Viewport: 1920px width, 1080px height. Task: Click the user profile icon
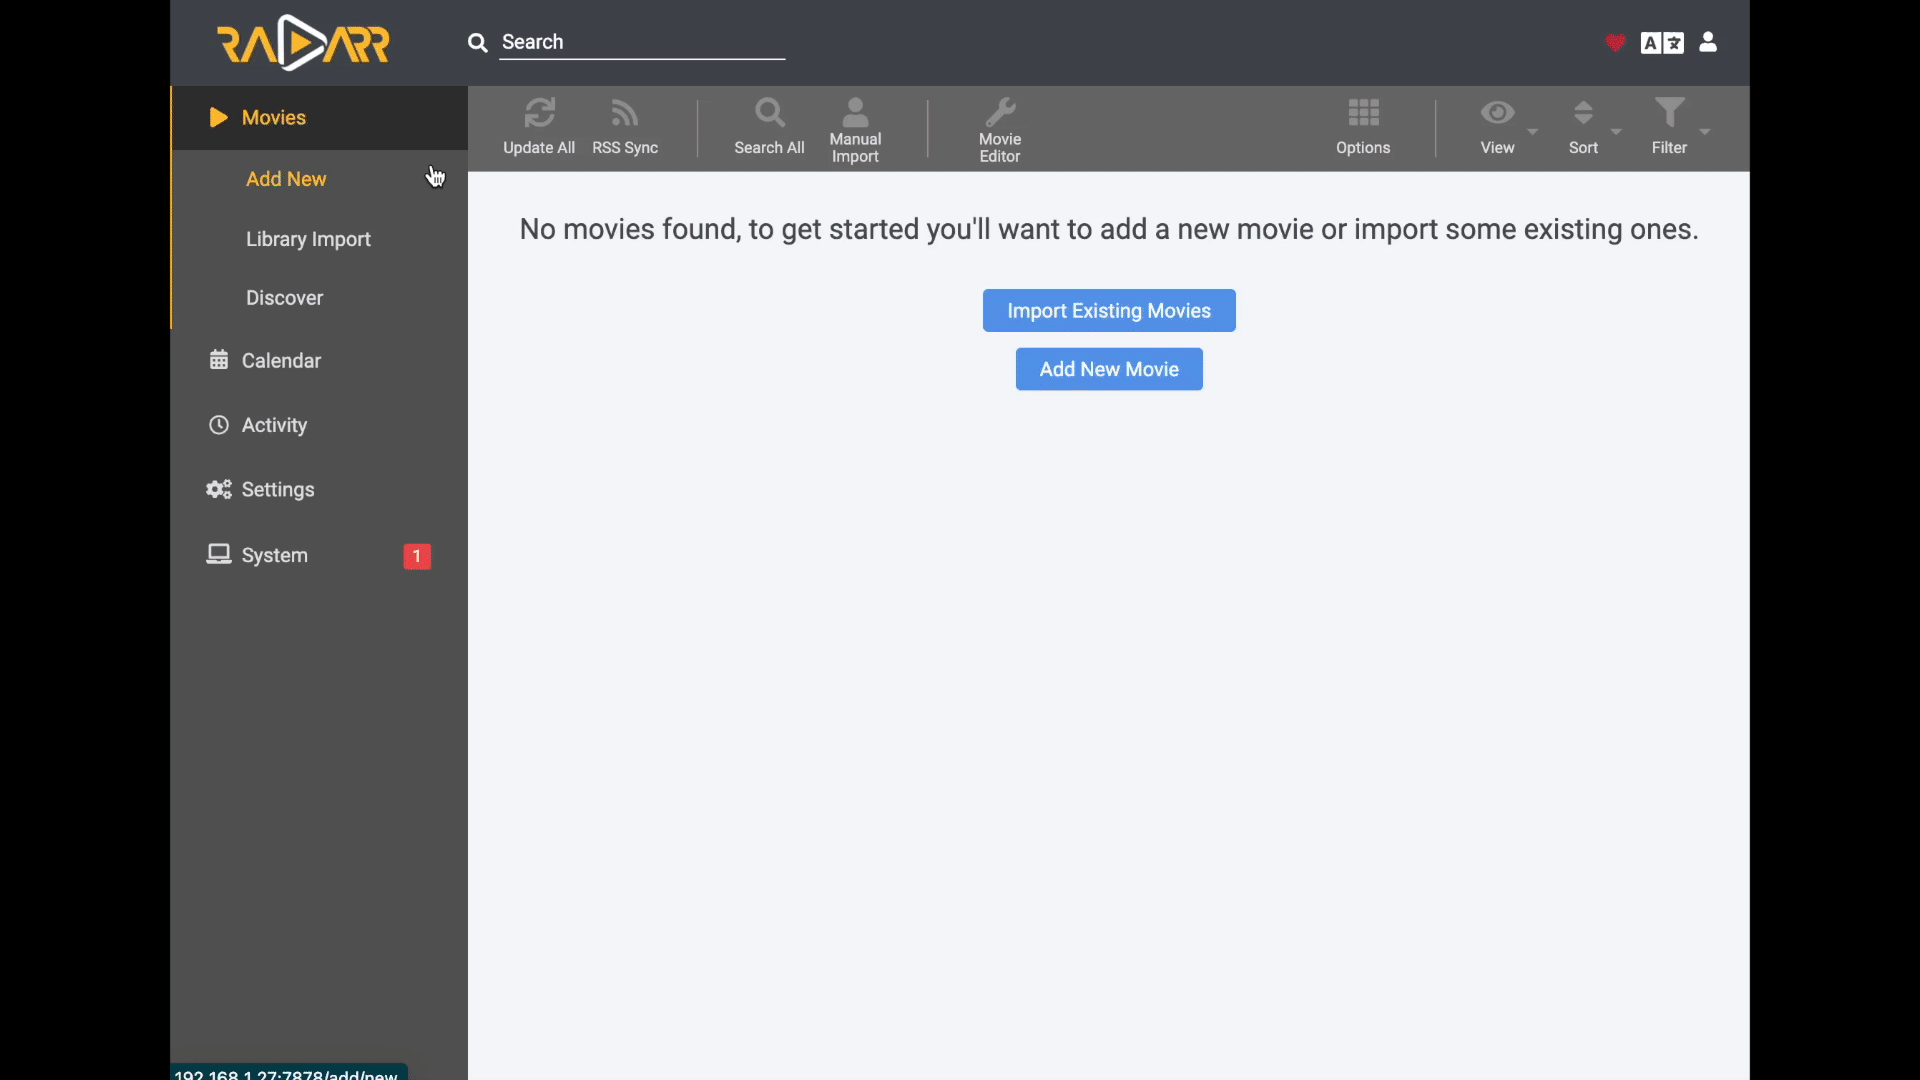click(x=1708, y=42)
